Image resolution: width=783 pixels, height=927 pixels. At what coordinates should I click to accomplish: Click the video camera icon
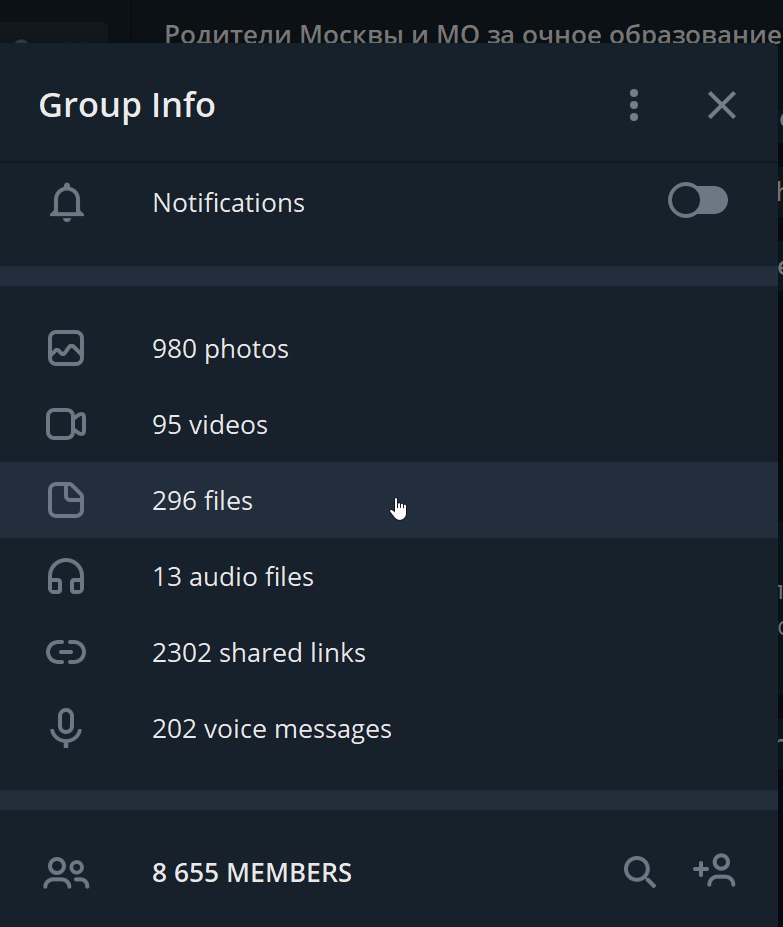[x=67, y=425]
